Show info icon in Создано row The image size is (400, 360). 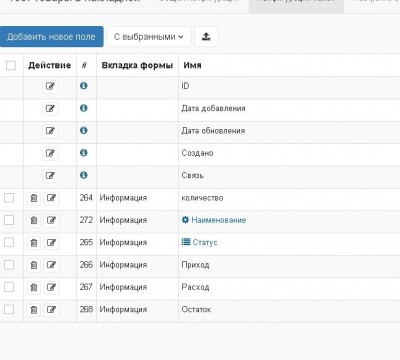[x=84, y=153]
